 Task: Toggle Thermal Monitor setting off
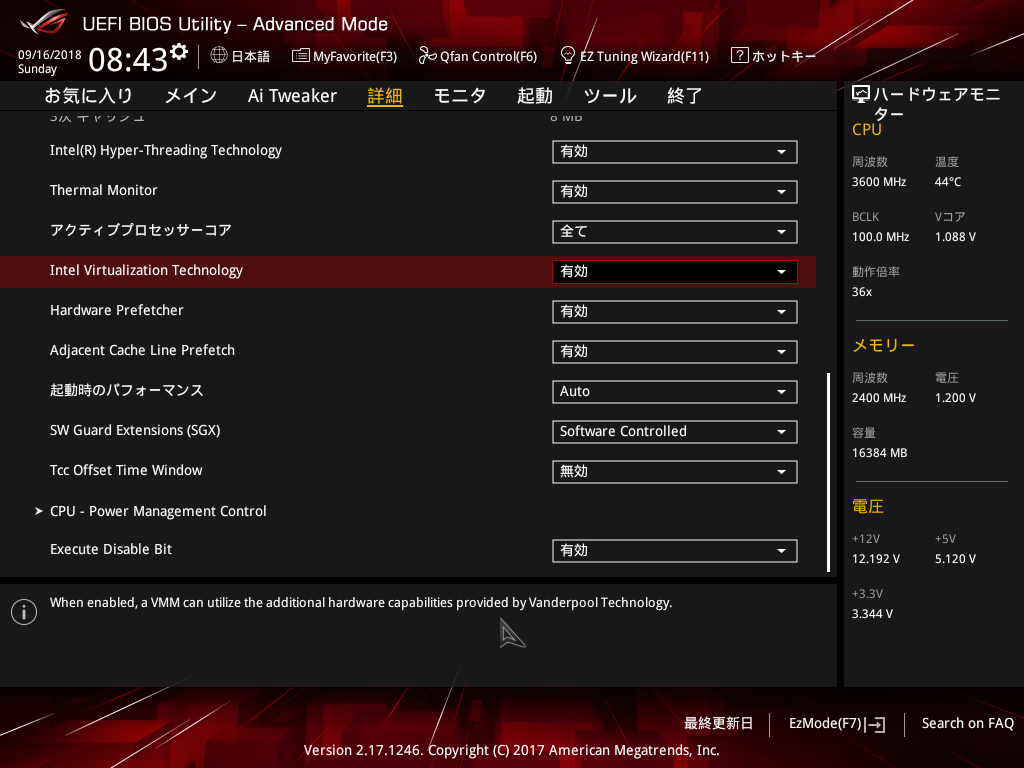click(x=674, y=192)
